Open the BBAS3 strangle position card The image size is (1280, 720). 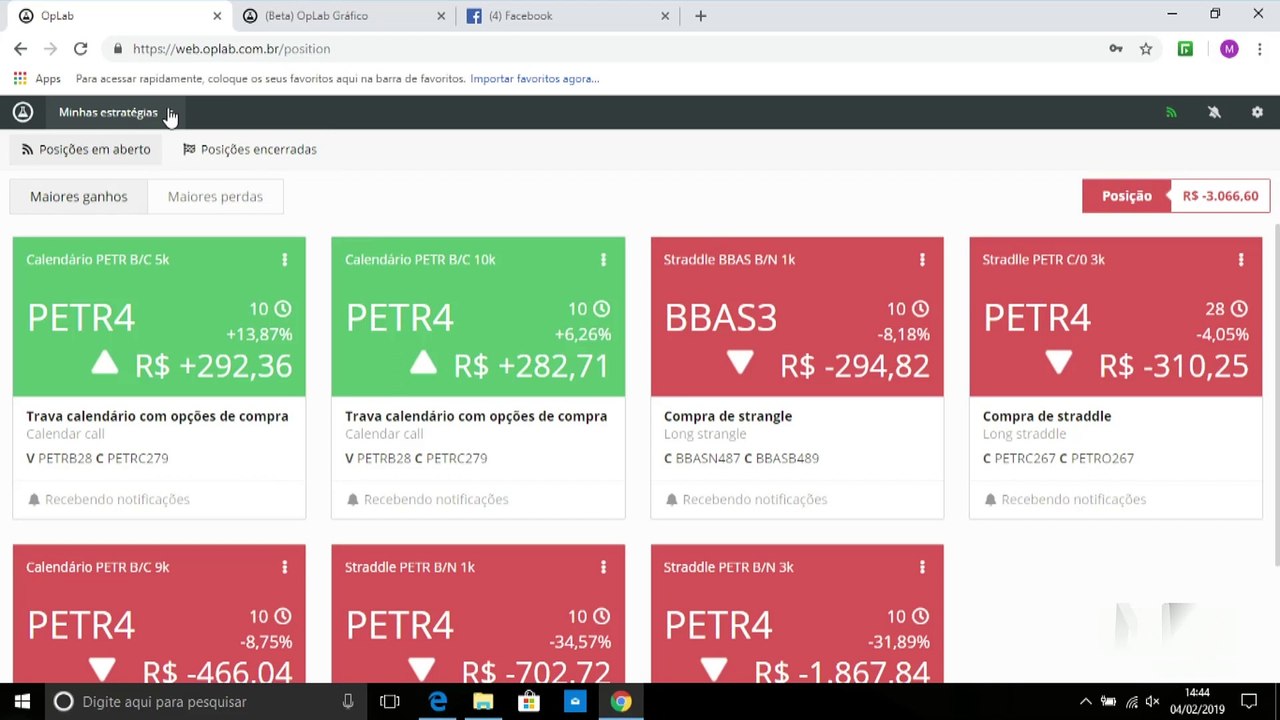(797, 378)
